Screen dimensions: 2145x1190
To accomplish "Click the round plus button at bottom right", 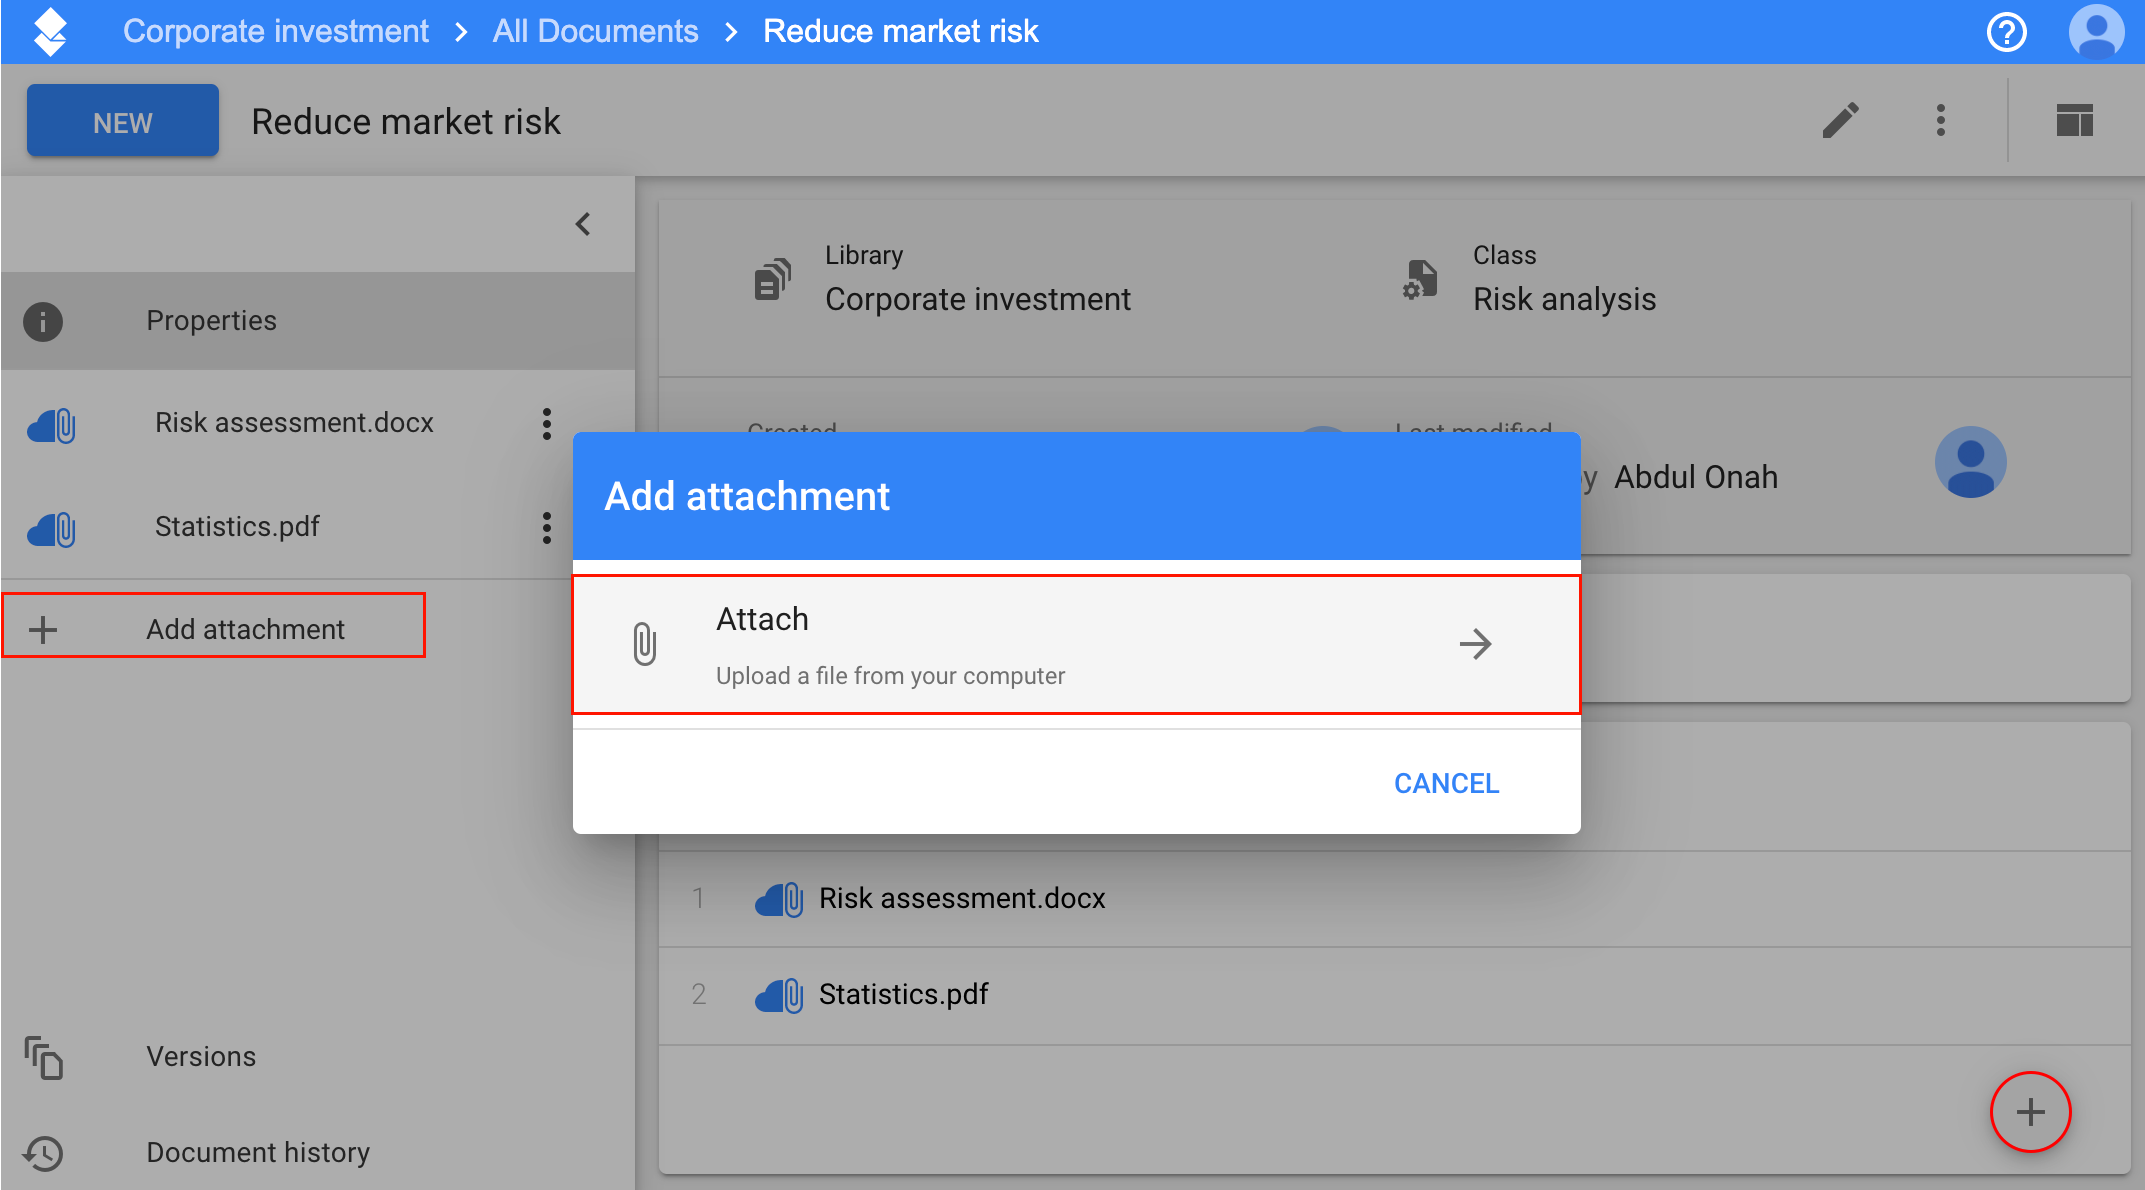I will tap(2030, 1112).
